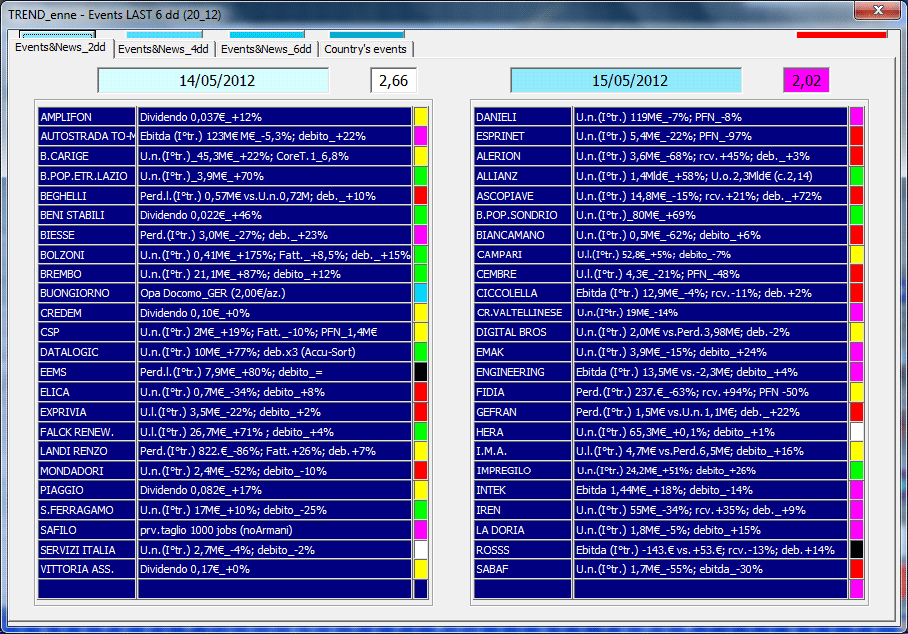Select the BUONGIORNO company cell
Screen dimensions: 908x634
point(87,293)
